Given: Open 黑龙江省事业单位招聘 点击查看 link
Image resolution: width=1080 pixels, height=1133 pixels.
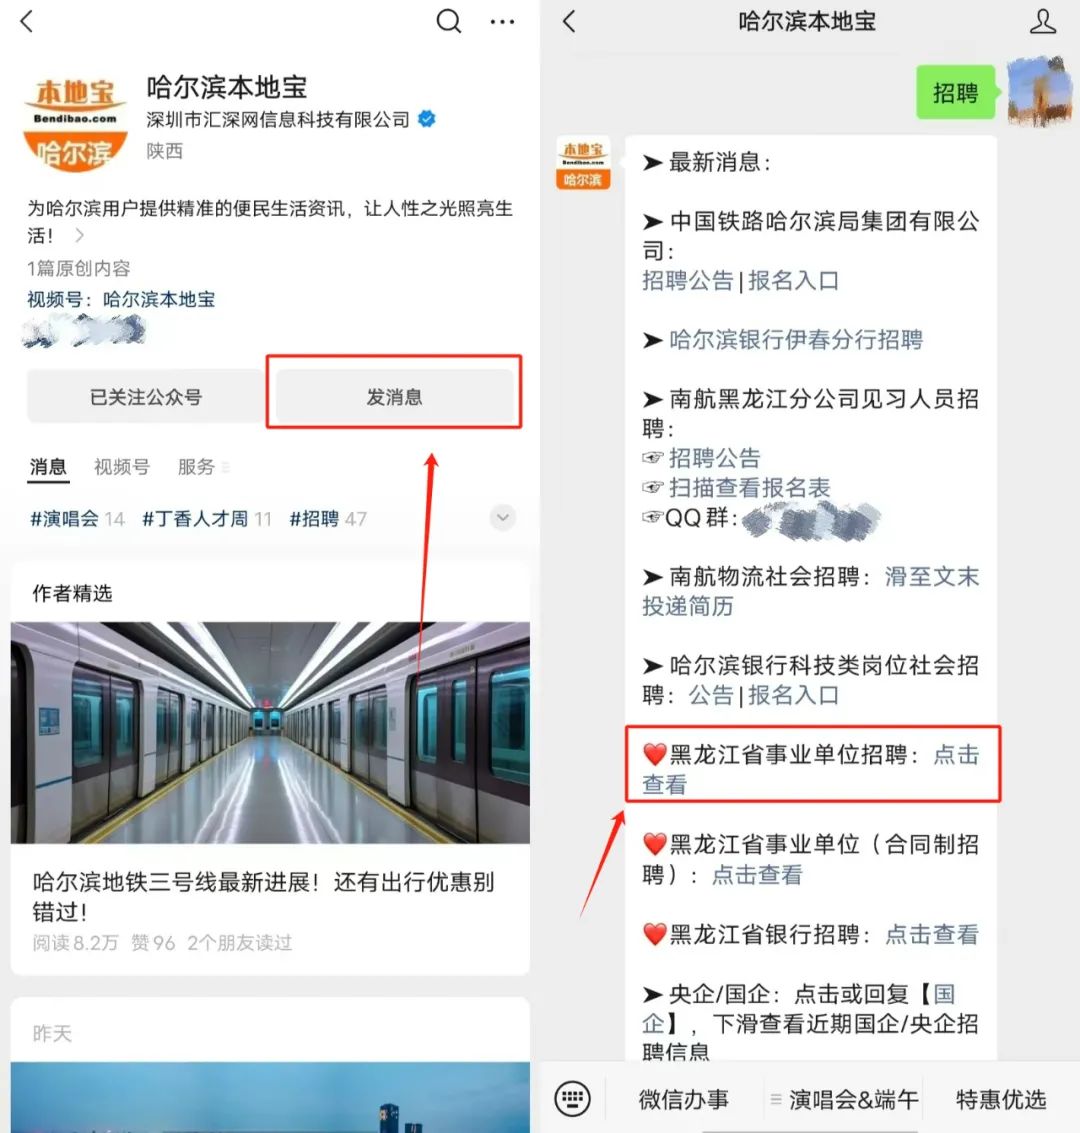Looking at the screenshot, I should point(811,770).
